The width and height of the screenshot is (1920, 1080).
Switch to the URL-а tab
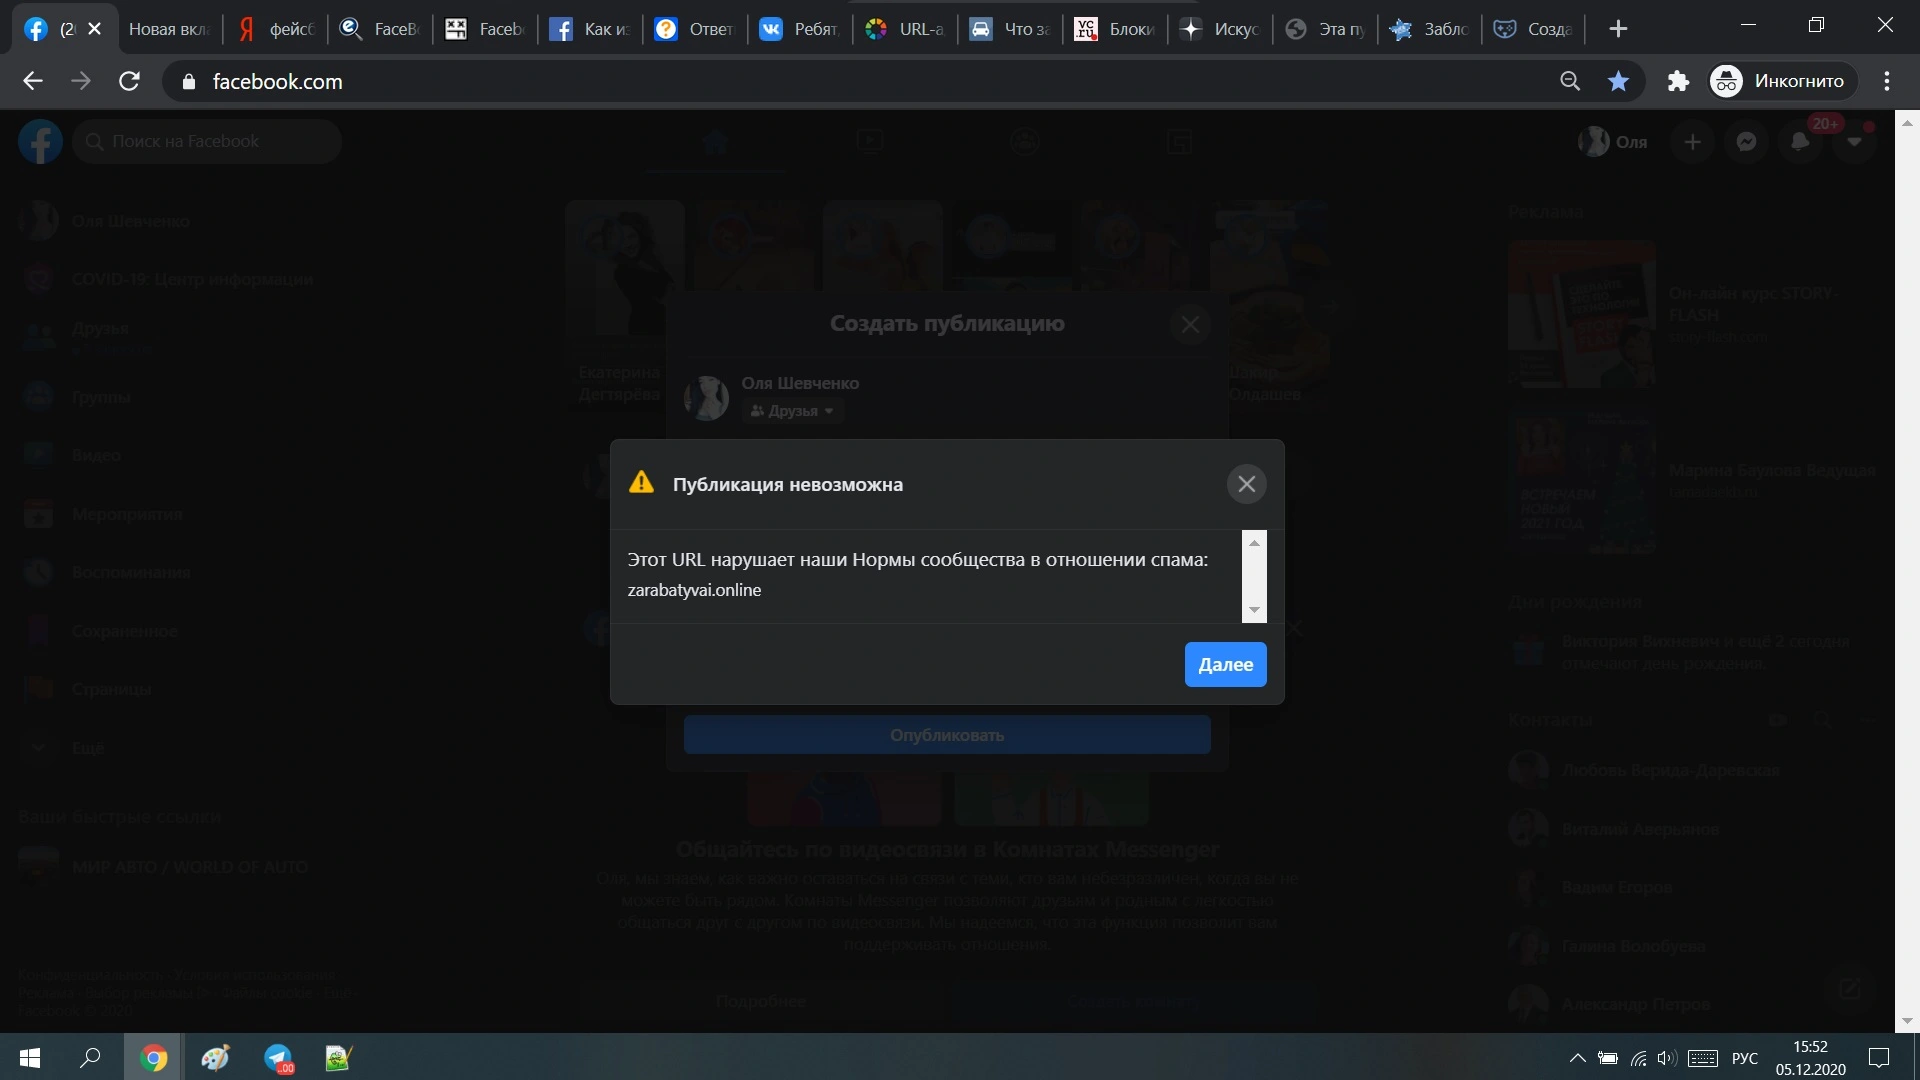[x=906, y=29]
